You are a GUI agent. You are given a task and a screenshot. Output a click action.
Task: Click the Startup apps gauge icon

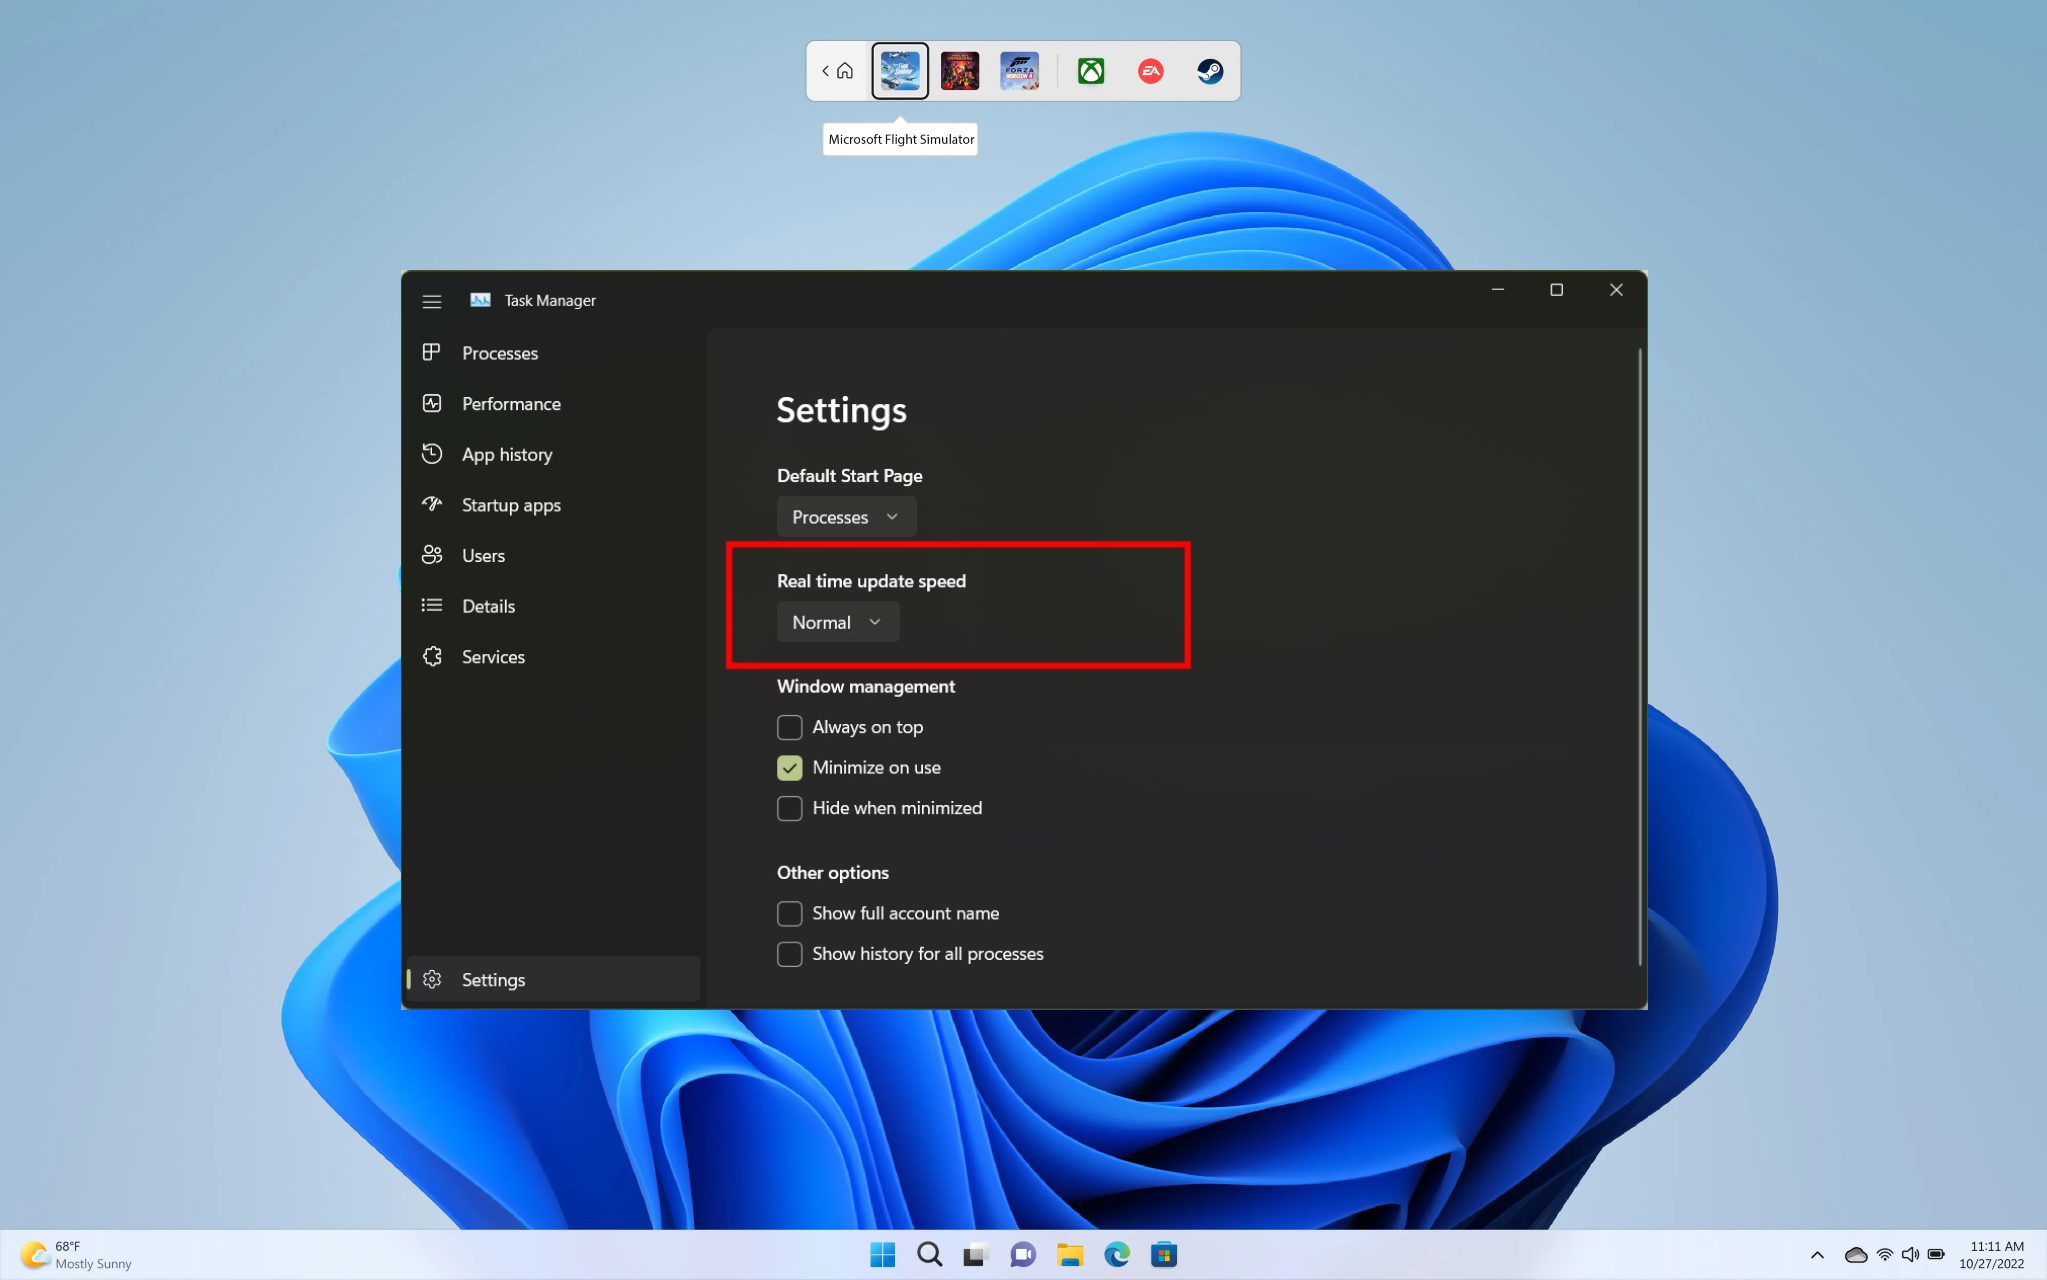coord(432,504)
